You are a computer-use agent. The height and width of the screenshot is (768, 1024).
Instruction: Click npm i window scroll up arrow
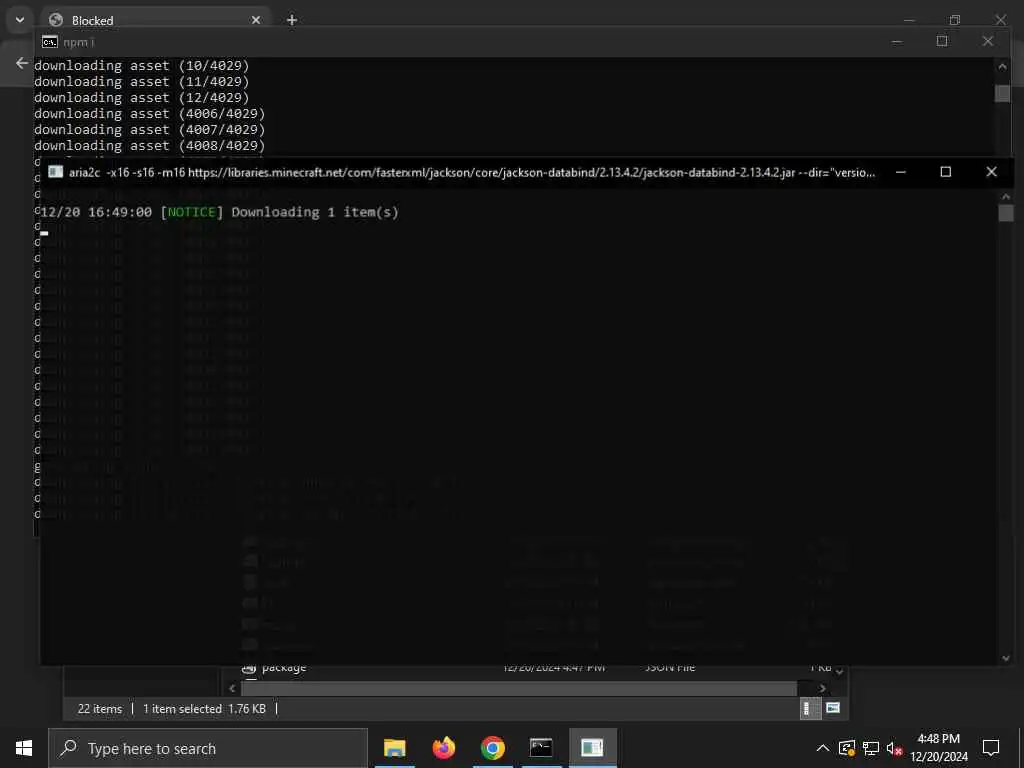coord(1002,65)
